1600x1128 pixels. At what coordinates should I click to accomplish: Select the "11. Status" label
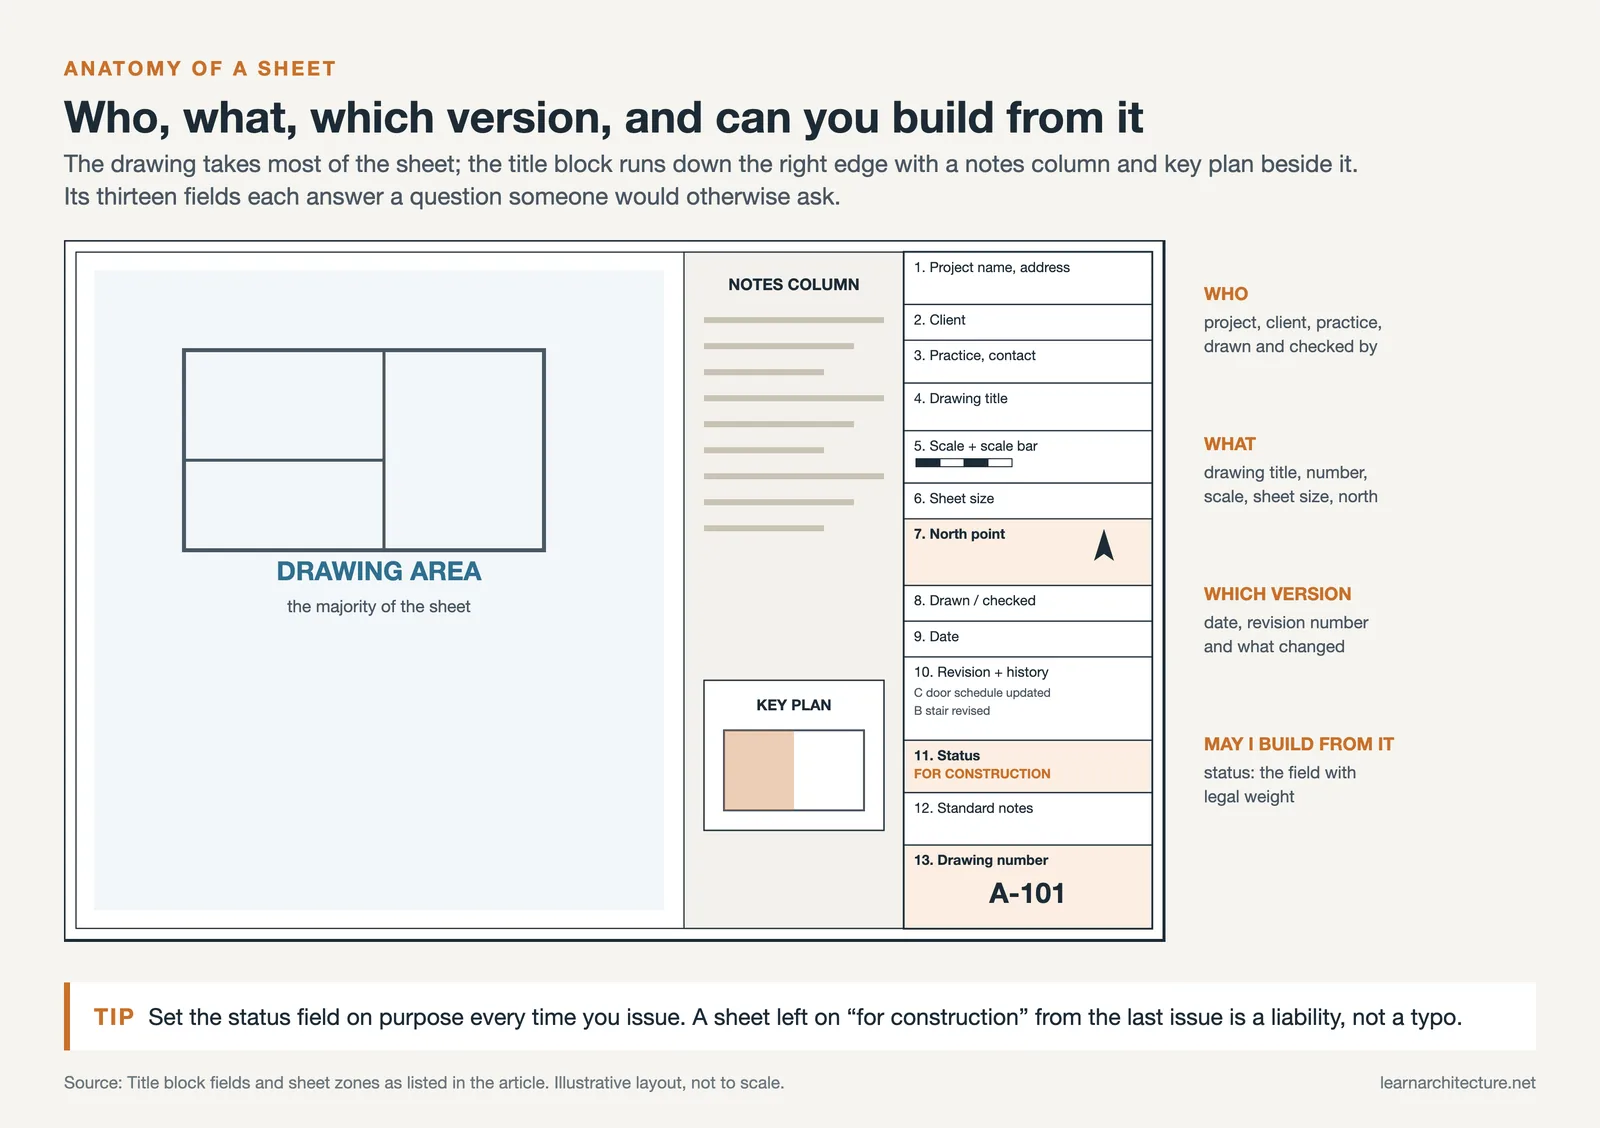pos(946,755)
